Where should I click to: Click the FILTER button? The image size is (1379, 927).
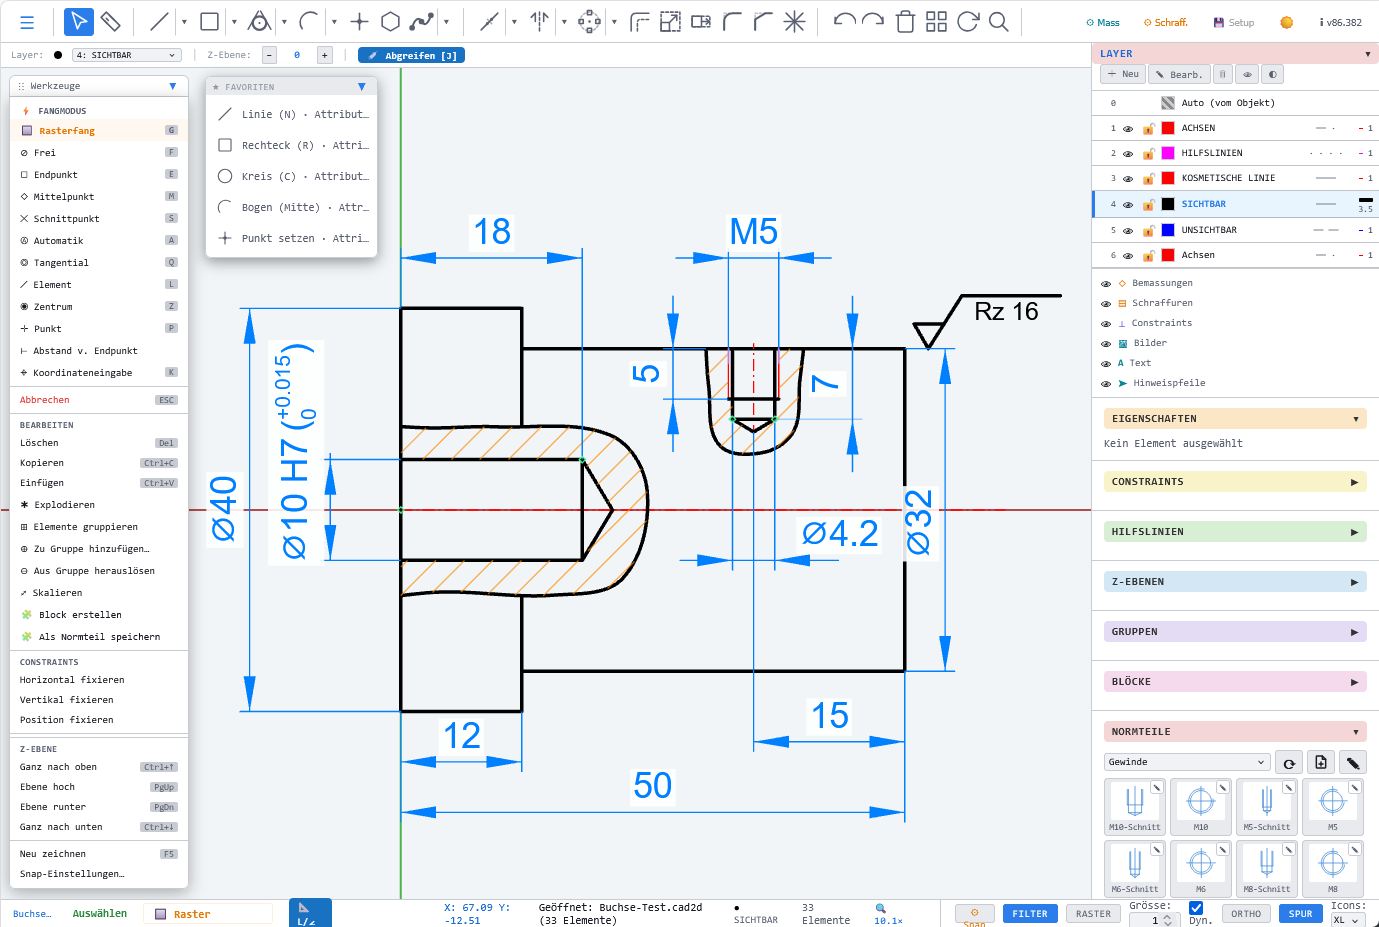[x=1030, y=914]
